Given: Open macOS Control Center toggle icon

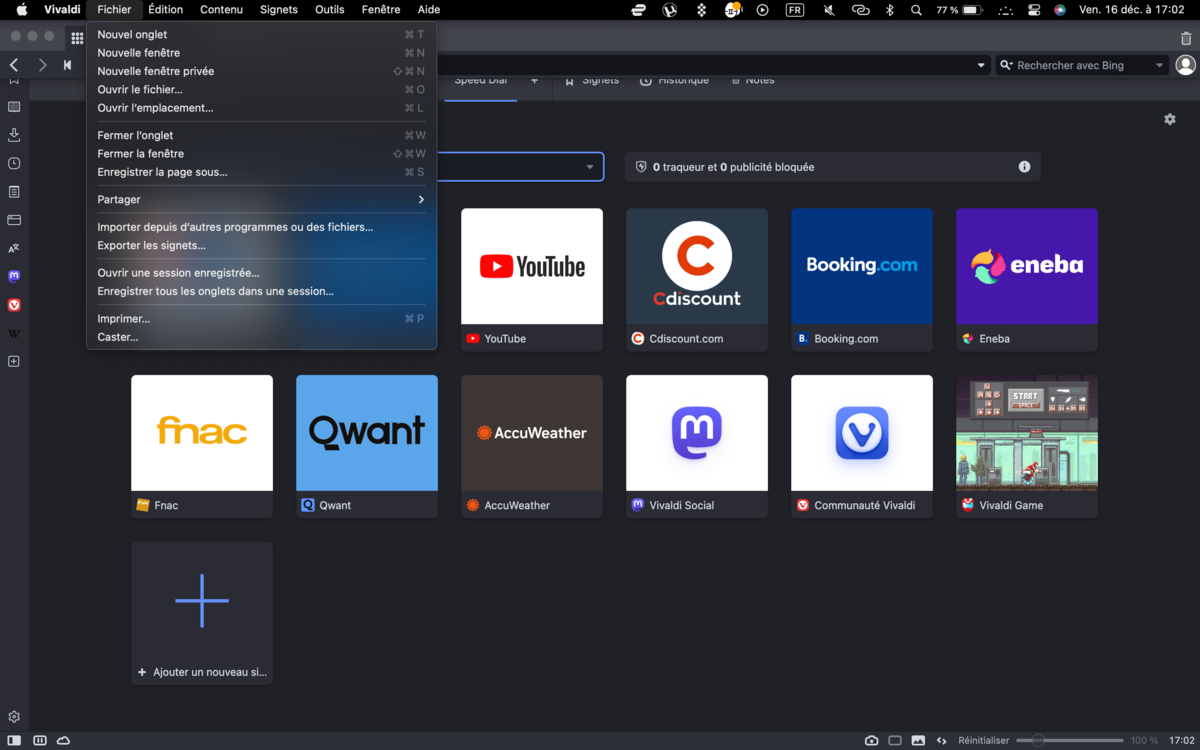Looking at the screenshot, I should (1034, 10).
